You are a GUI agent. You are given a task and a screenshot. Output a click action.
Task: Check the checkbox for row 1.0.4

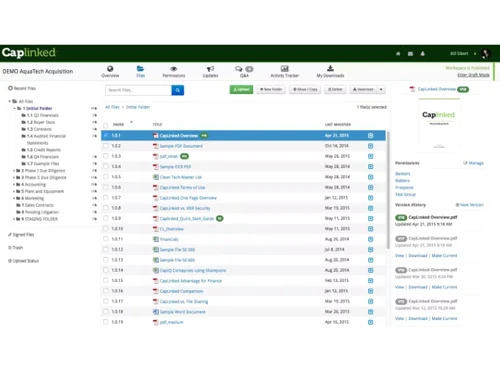106,166
